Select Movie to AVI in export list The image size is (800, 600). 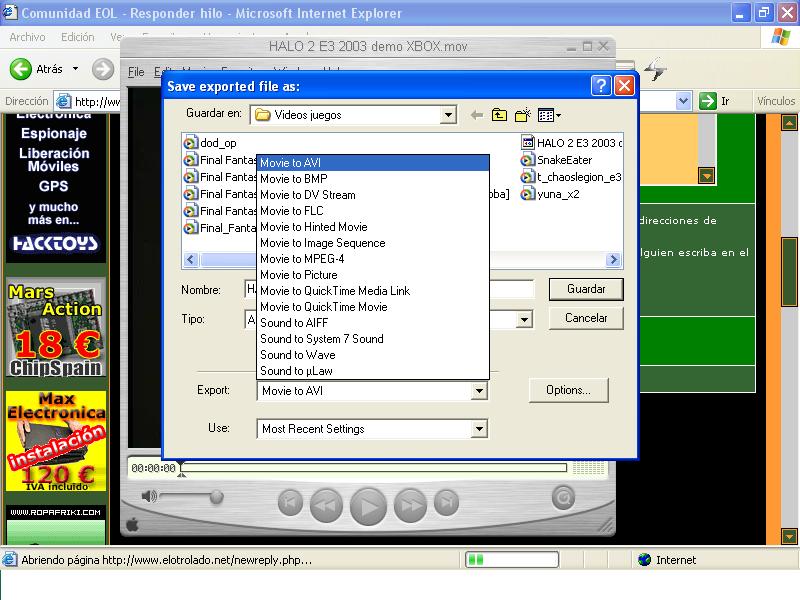(372, 163)
